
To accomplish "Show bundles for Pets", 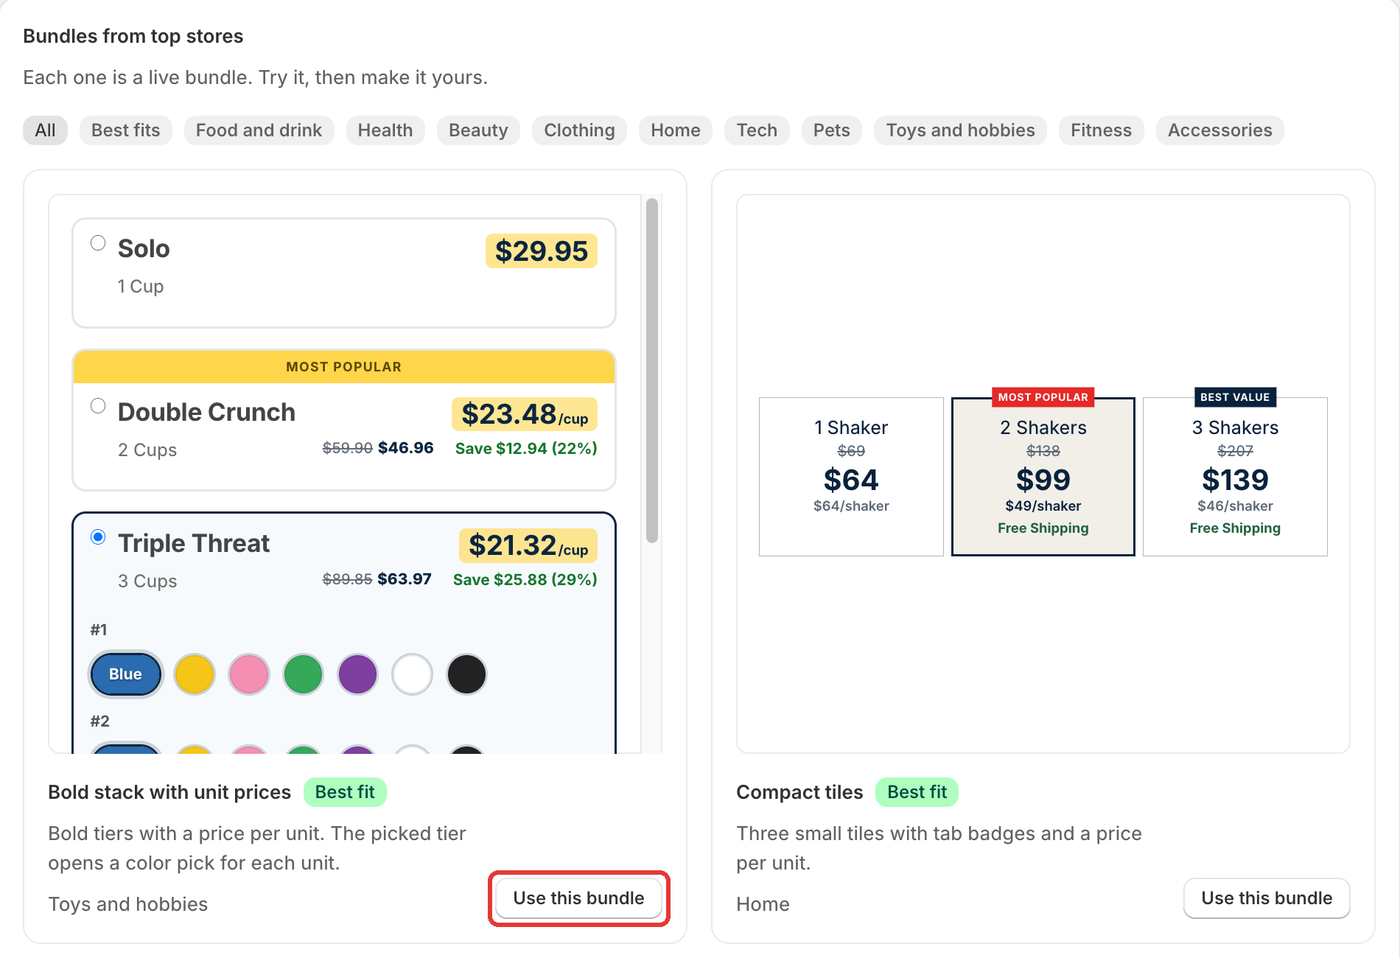I will [x=832, y=130].
